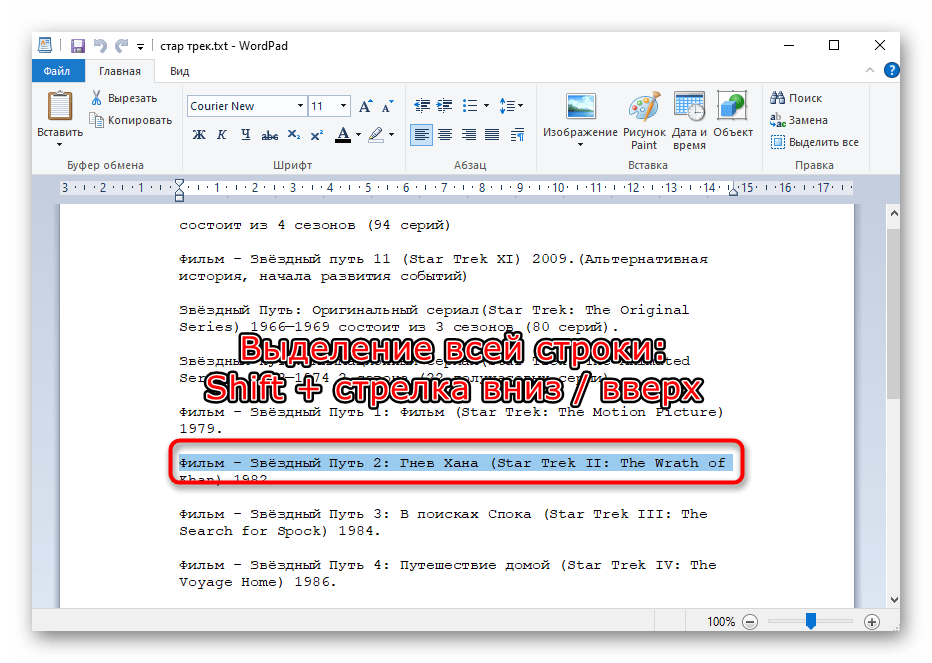
Task: Click the subscript formatting icon
Action: click(x=294, y=135)
